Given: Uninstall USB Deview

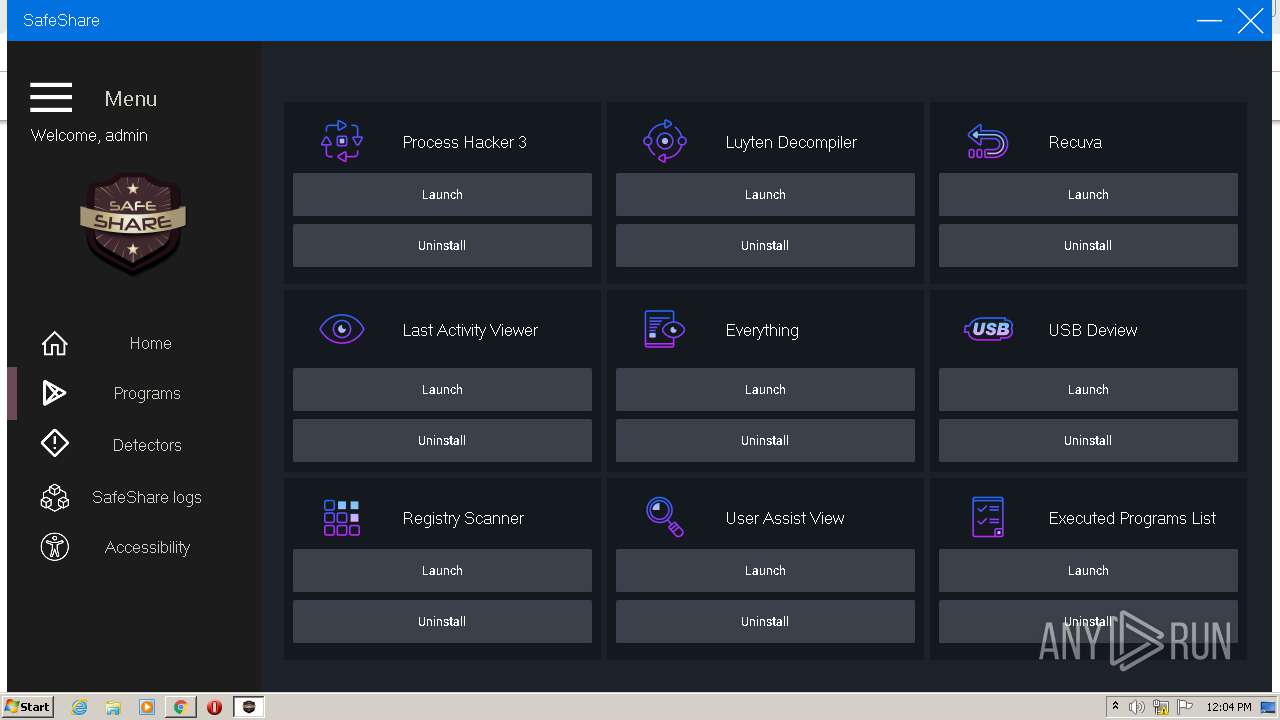Looking at the screenshot, I should pyautogui.click(x=1088, y=440).
